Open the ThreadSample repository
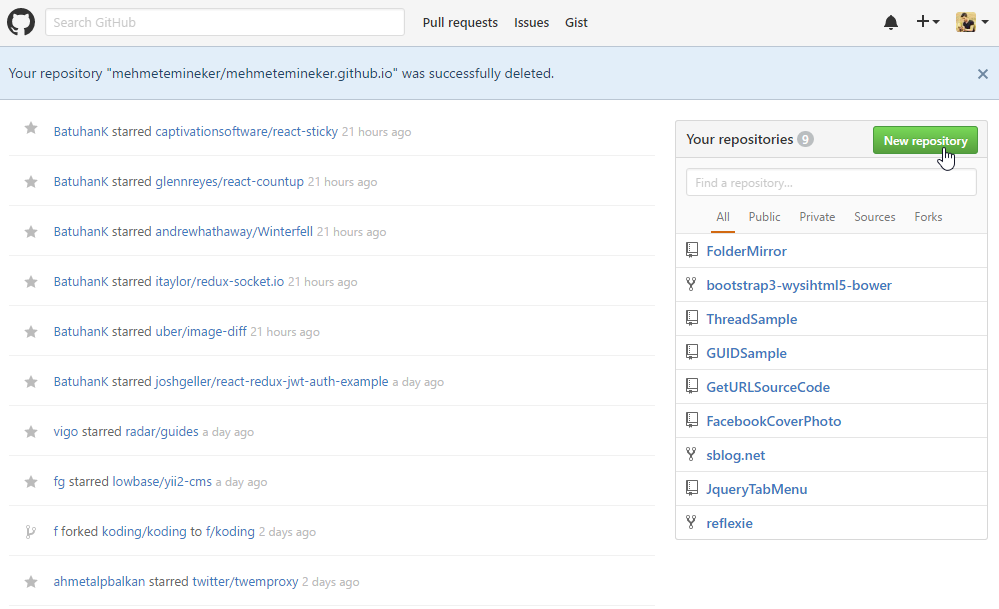The height and width of the screenshot is (609, 999). pos(751,319)
